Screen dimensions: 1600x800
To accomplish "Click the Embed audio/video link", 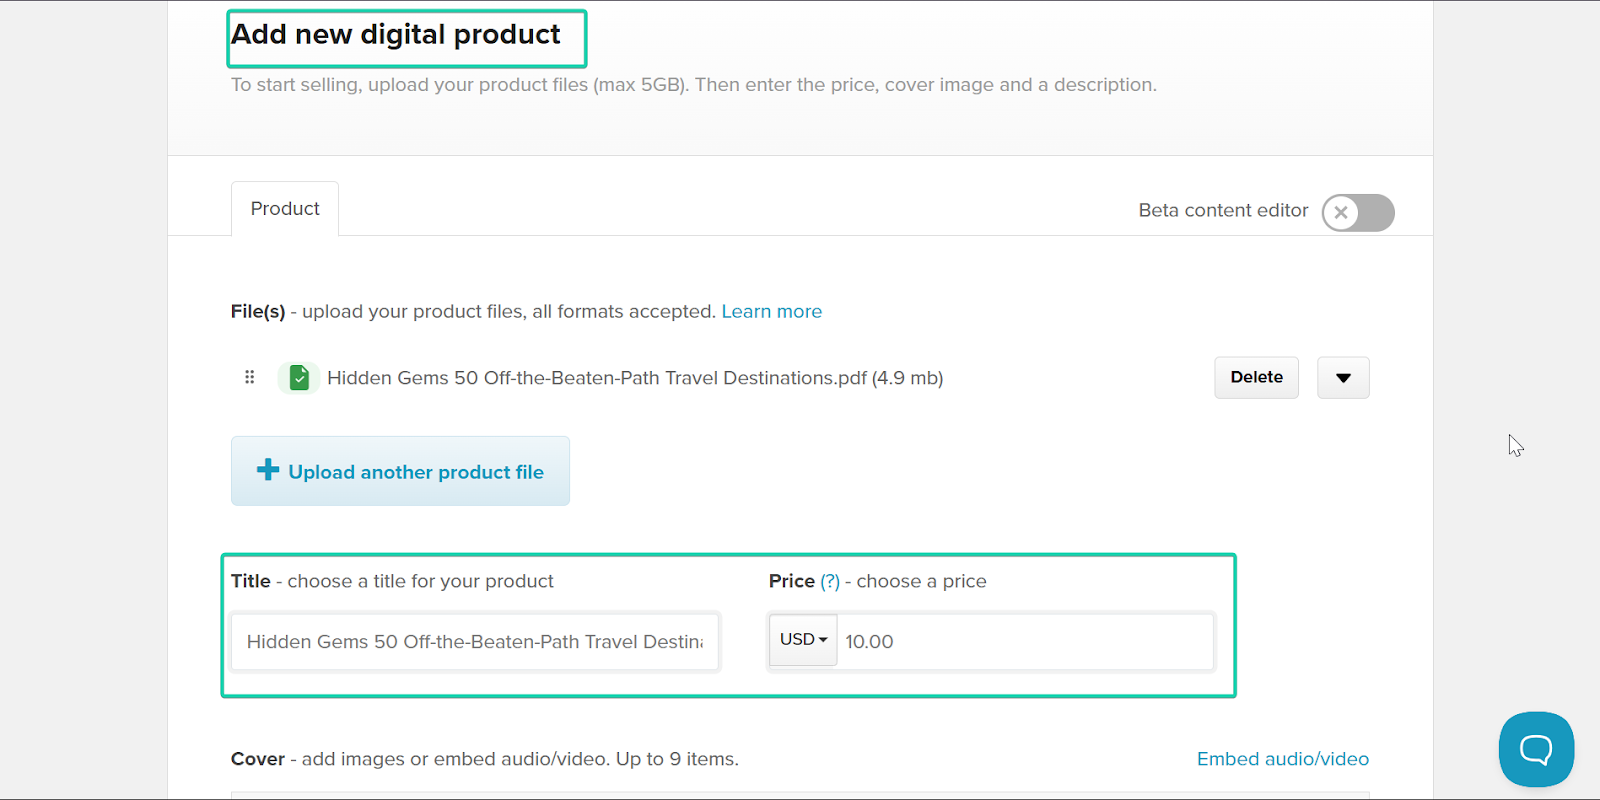I will (x=1282, y=759).
